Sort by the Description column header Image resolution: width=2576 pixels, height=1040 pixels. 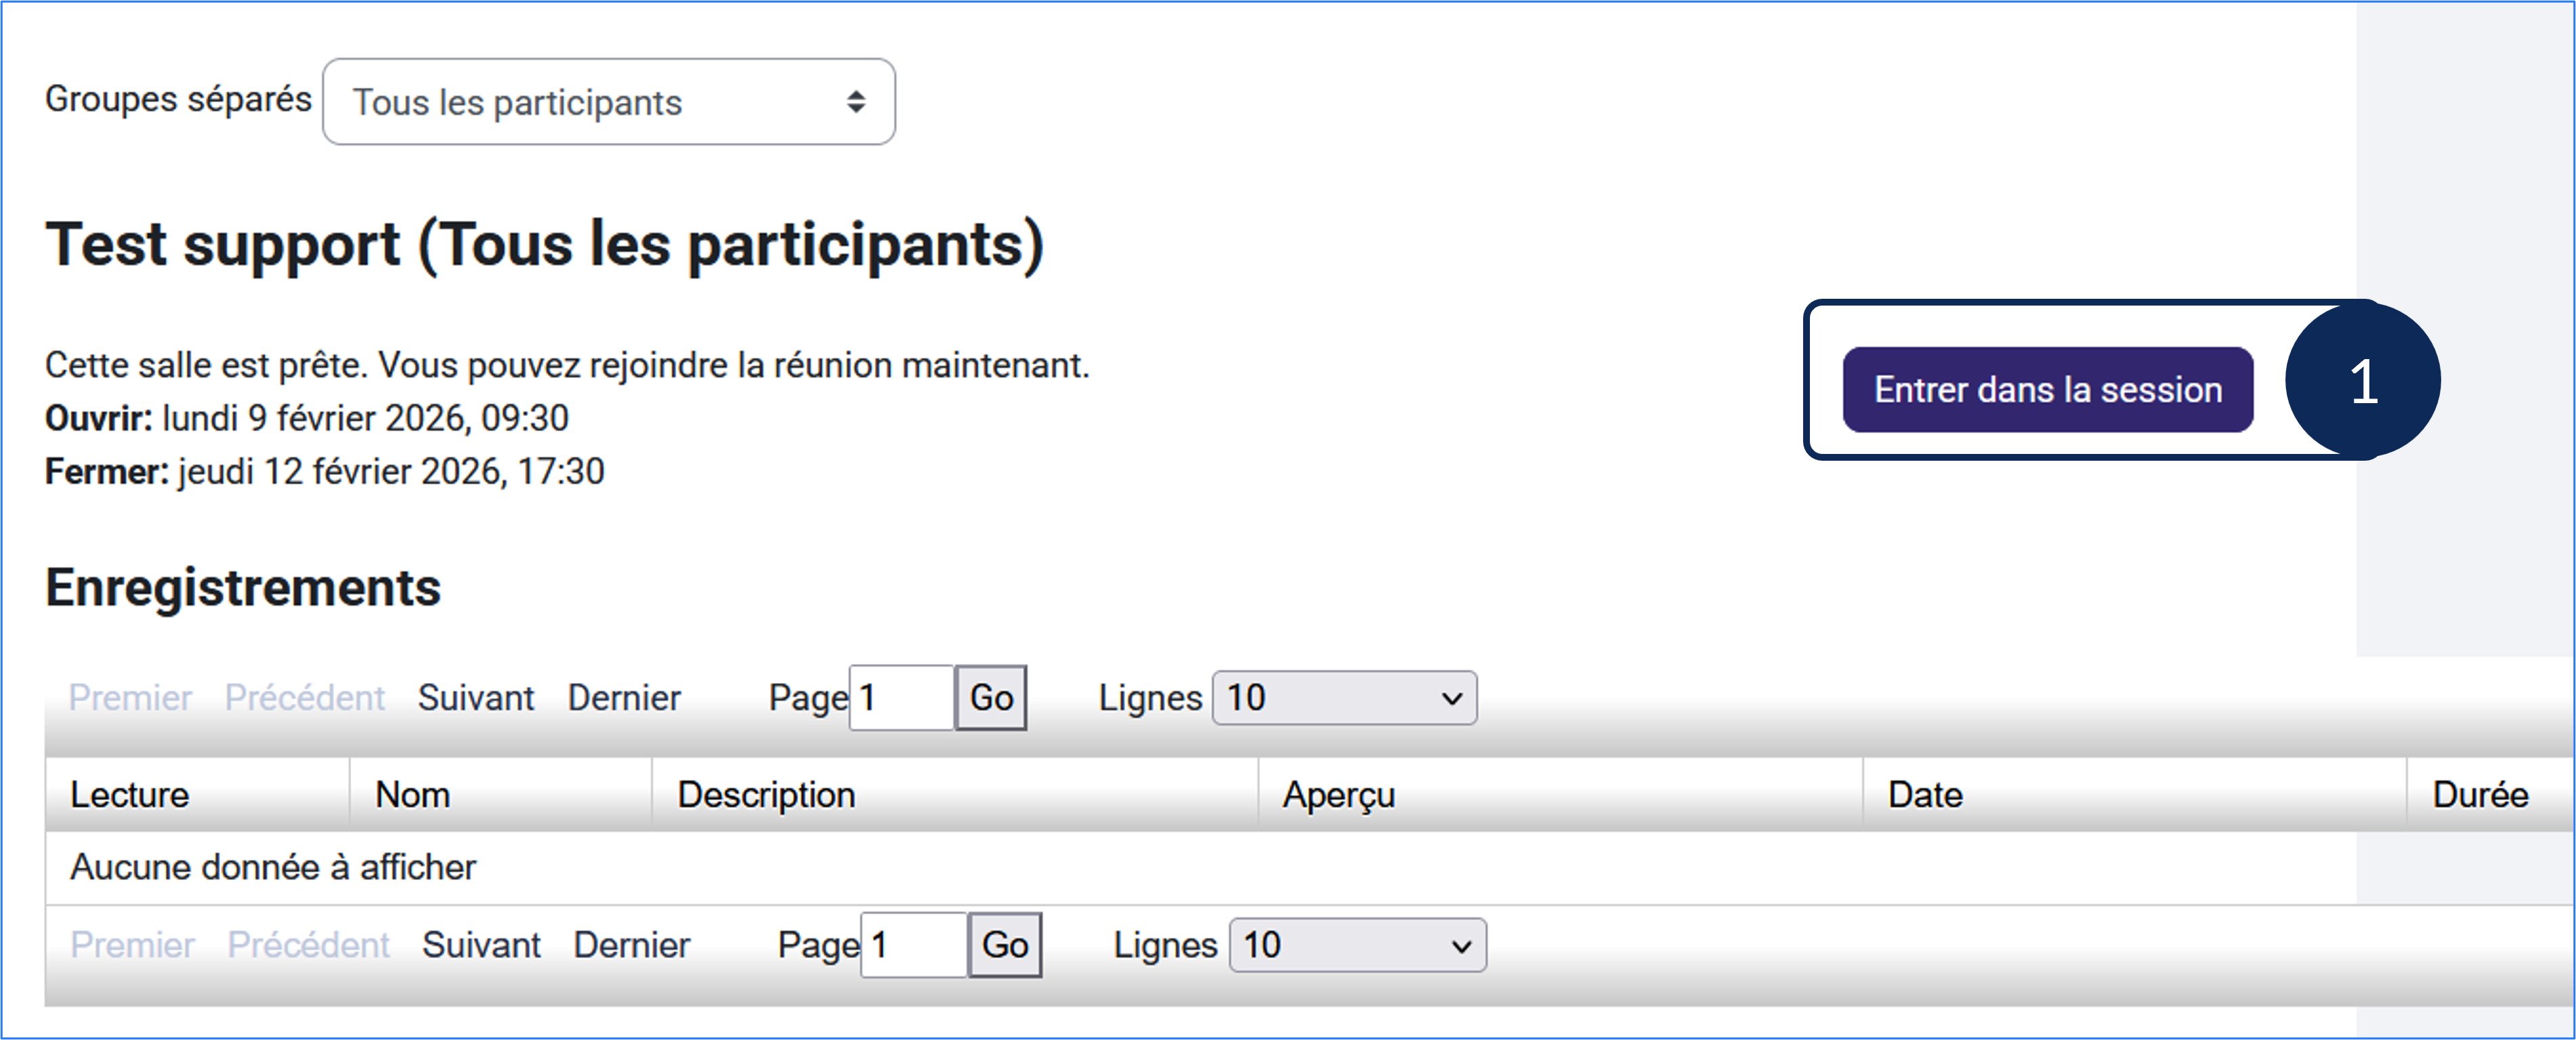(x=766, y=795)
